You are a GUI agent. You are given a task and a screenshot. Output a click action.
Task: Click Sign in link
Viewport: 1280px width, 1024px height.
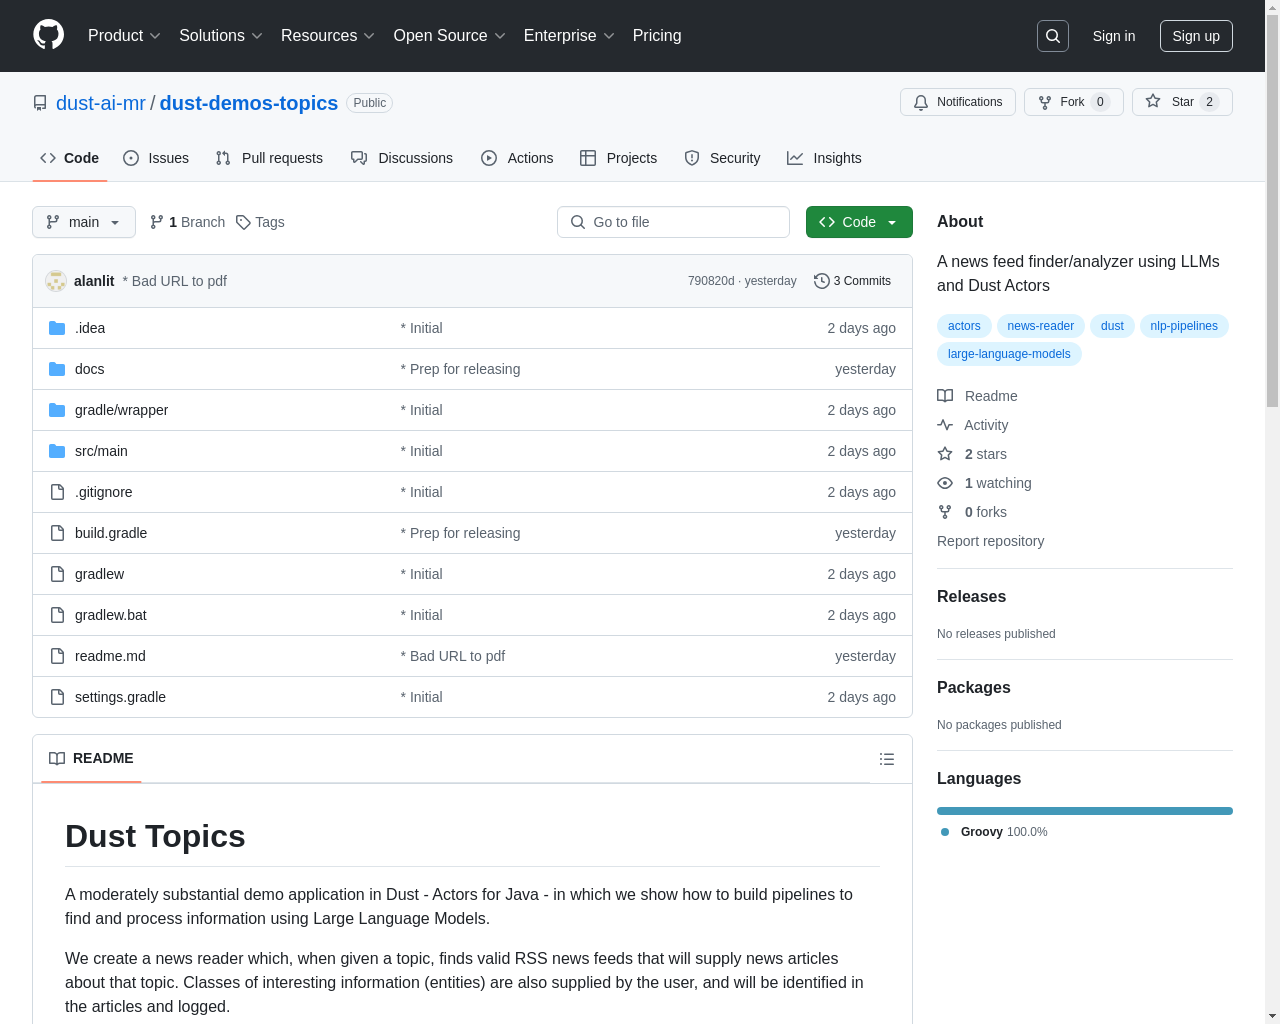point(1114,36)
